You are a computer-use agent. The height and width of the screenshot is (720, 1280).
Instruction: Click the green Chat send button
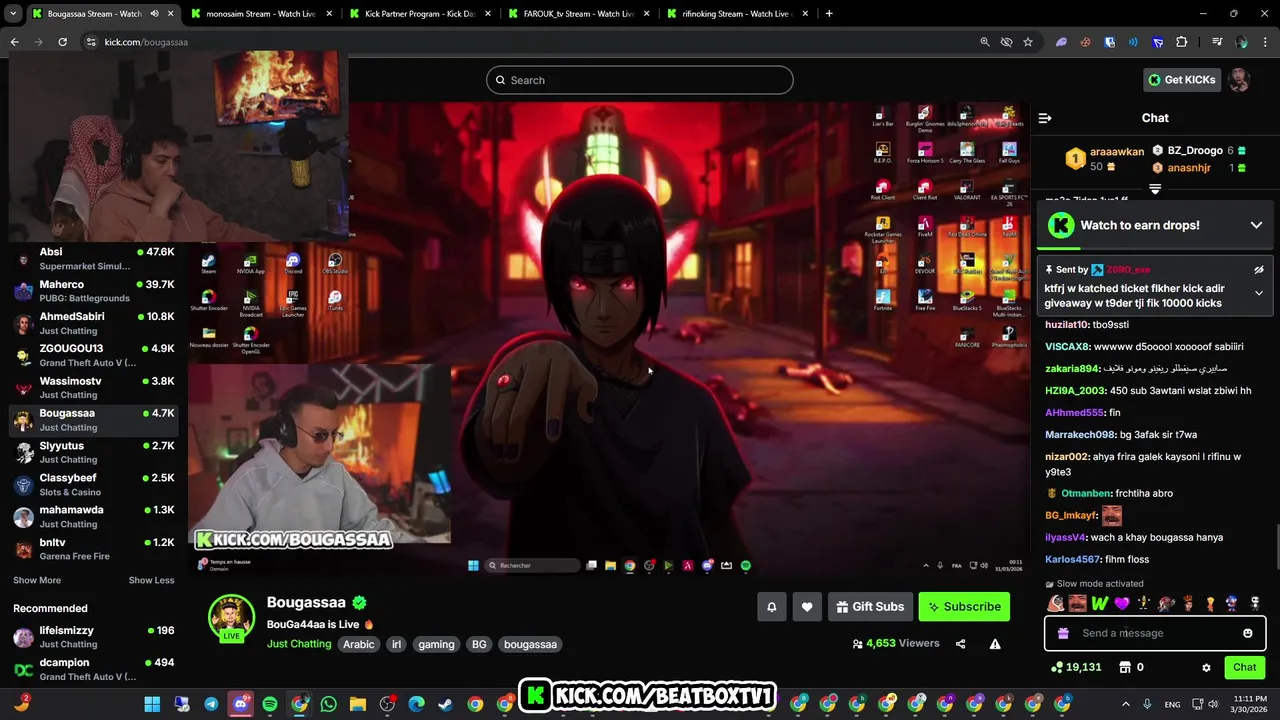point(1245,667)
